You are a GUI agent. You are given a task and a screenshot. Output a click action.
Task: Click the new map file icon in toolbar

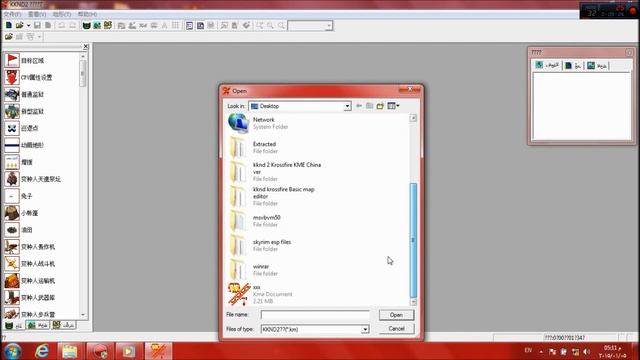9,25
